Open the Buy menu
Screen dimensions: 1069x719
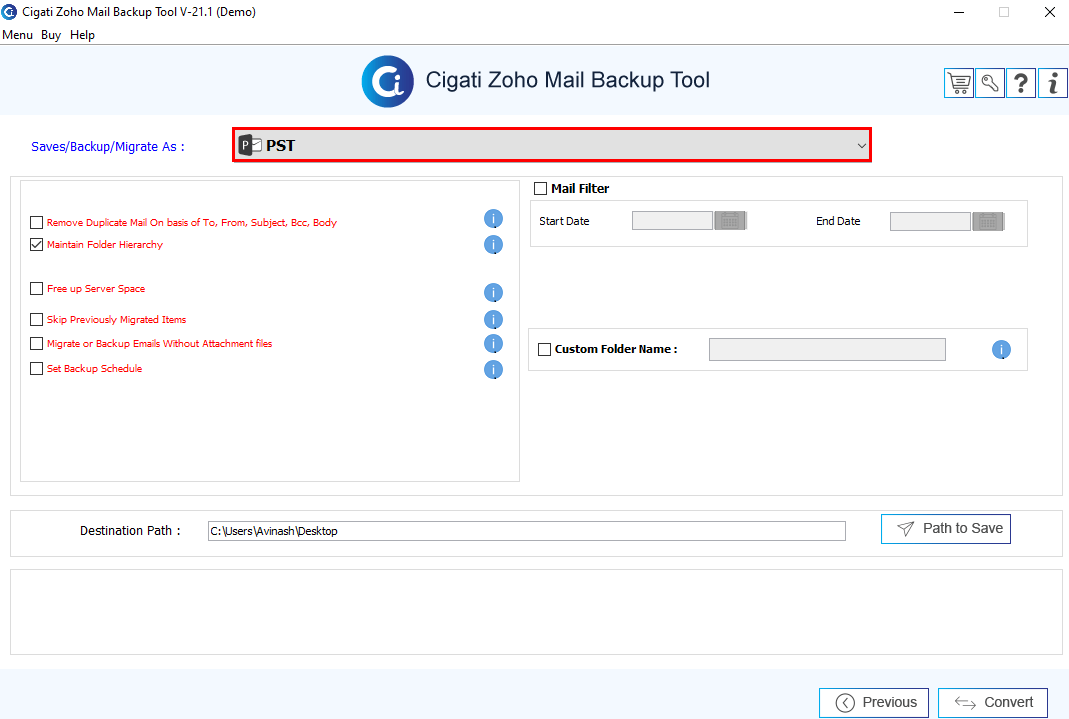51,35
